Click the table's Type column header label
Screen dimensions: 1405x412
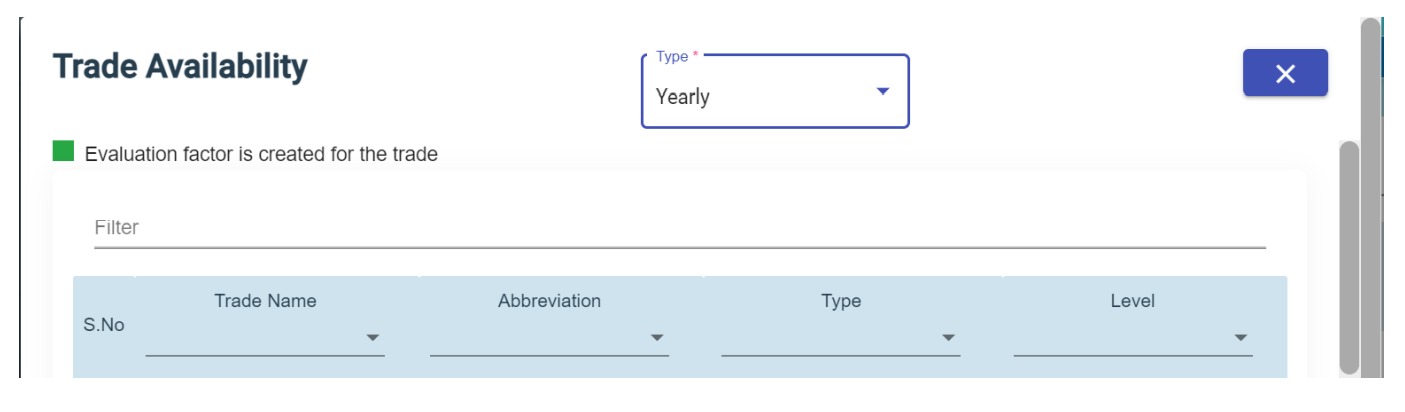[840, 301]
